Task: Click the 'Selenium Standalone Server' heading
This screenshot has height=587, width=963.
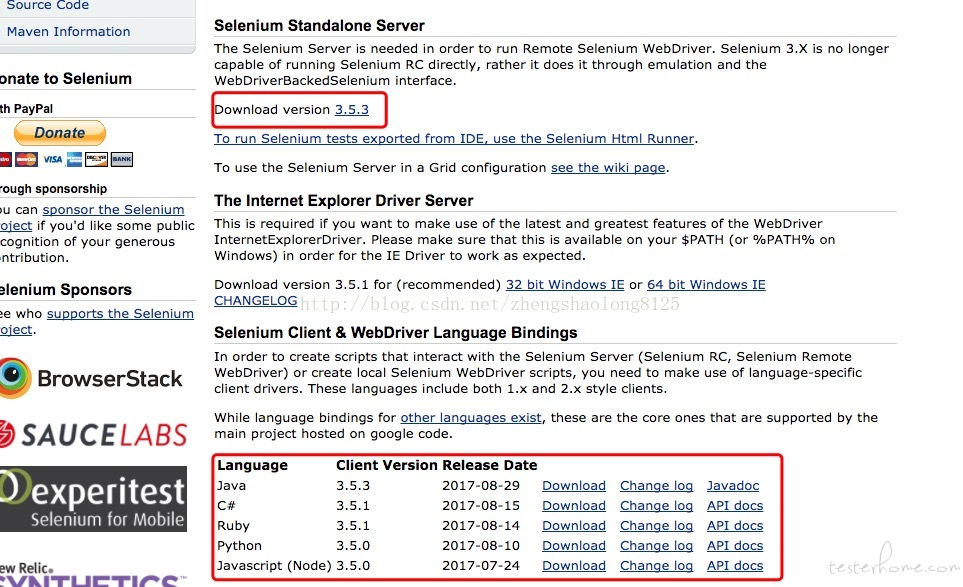Action: 319,26
